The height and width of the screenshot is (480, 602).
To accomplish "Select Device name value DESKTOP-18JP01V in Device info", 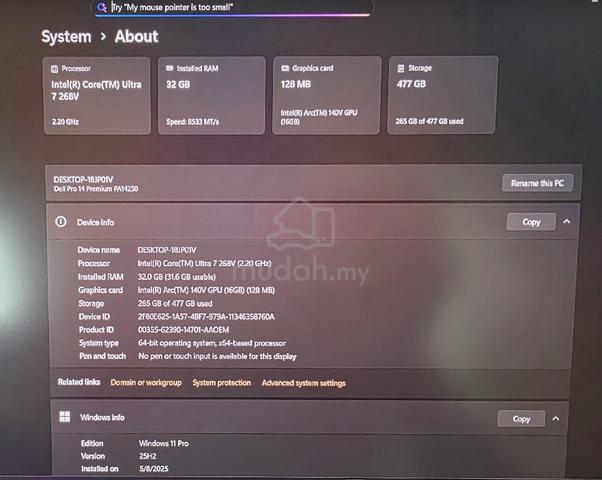I will [167, 250].
